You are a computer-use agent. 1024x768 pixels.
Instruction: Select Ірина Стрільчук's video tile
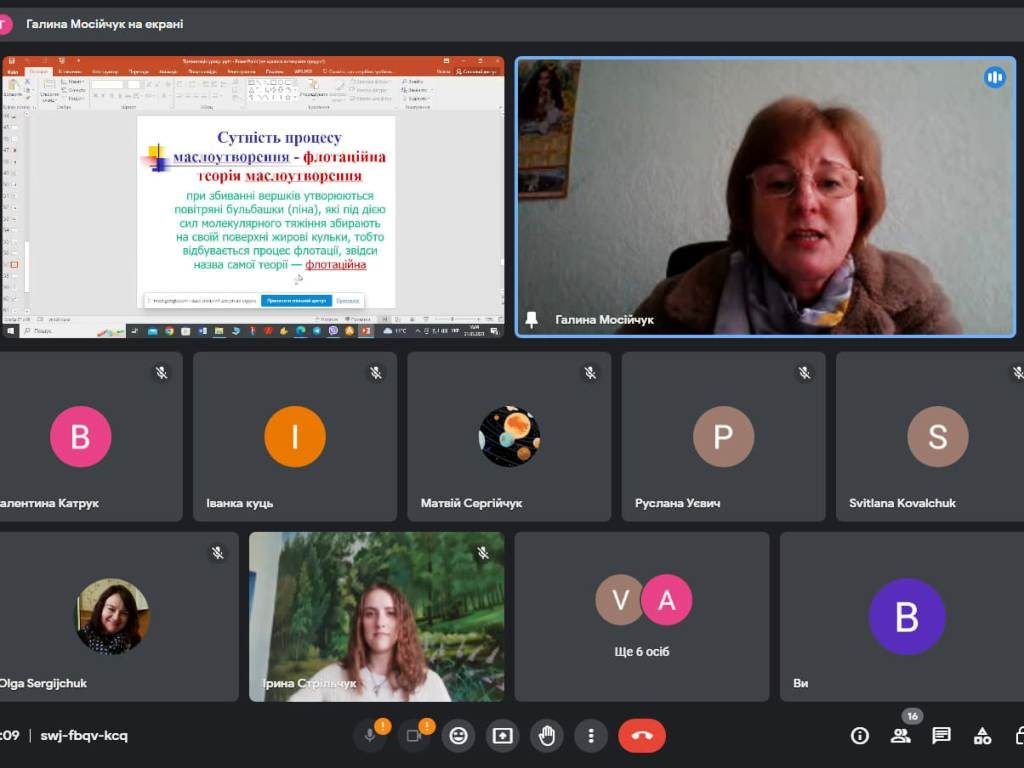pos(376,616)
